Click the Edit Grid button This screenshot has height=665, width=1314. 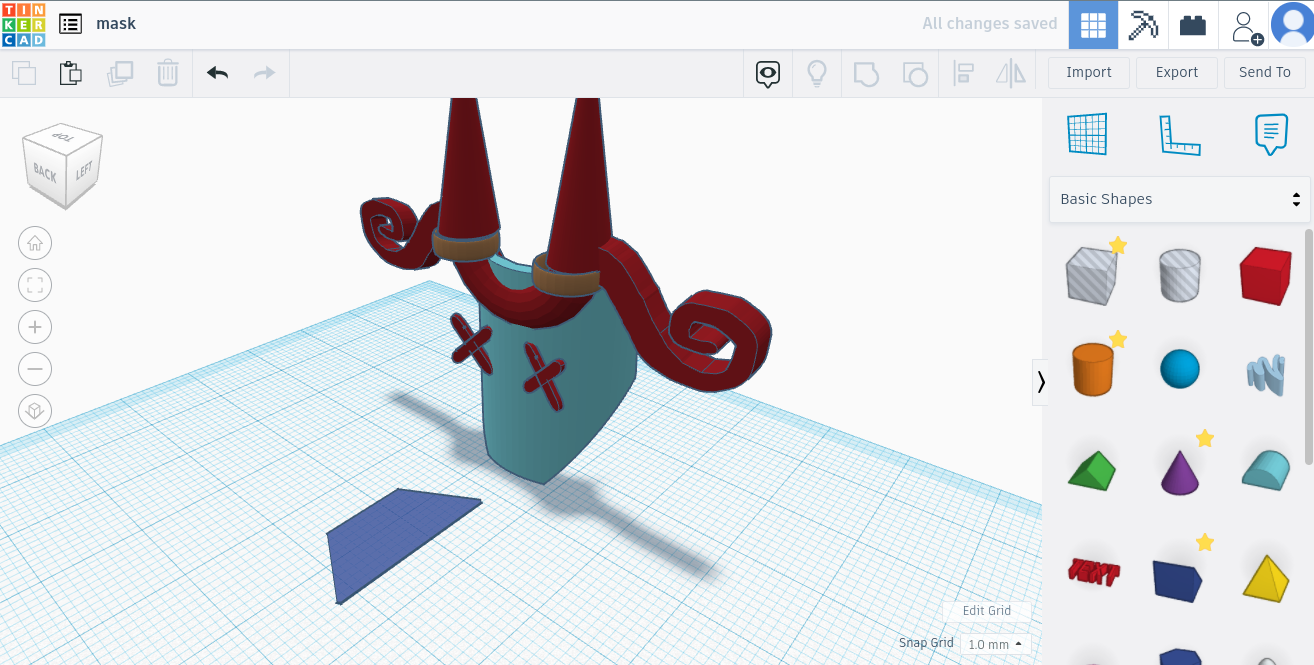coord(987,611)
